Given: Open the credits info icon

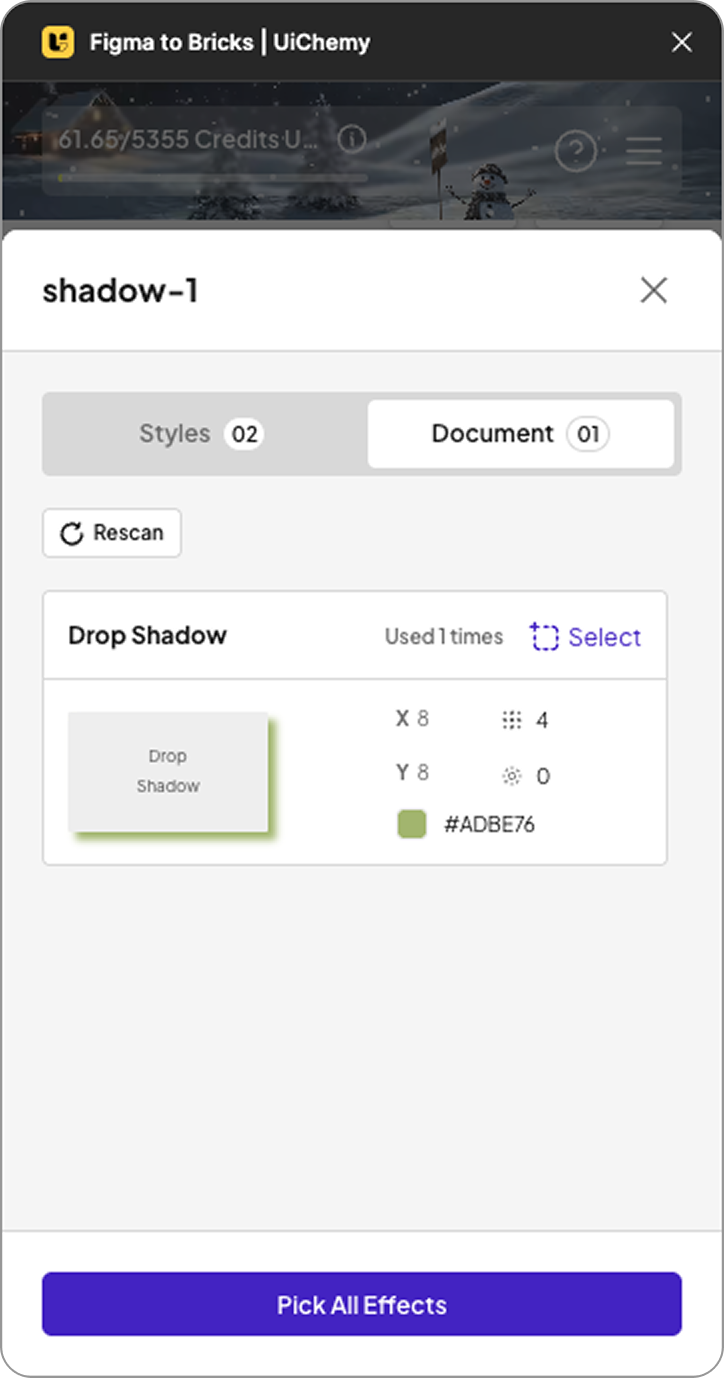Looking at the screenshot, I should (x=352, y=139).
